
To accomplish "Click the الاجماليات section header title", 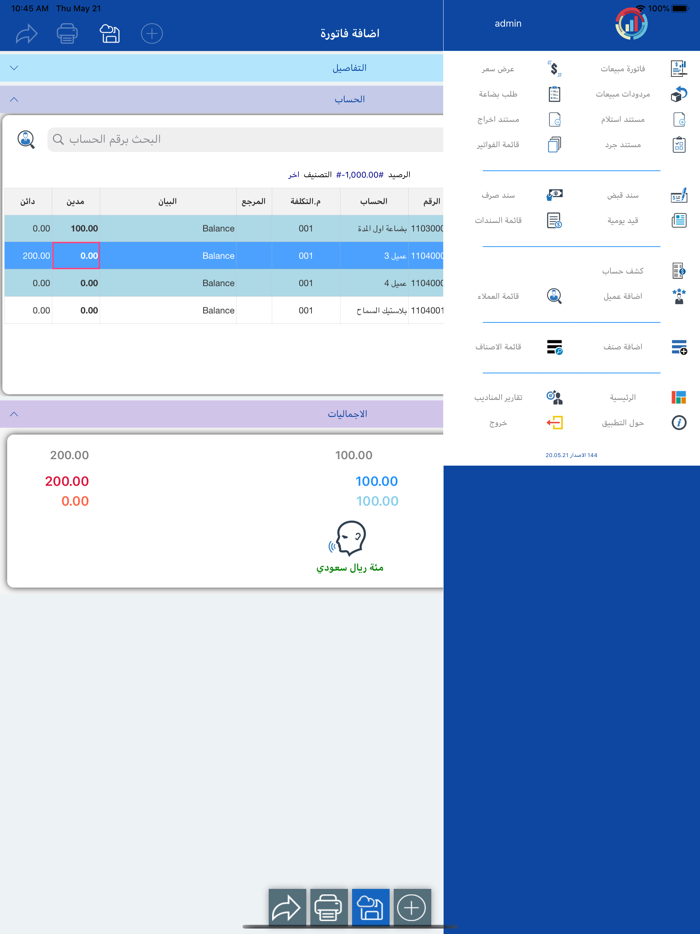I will pyautogui.click(x=347, y=414).
